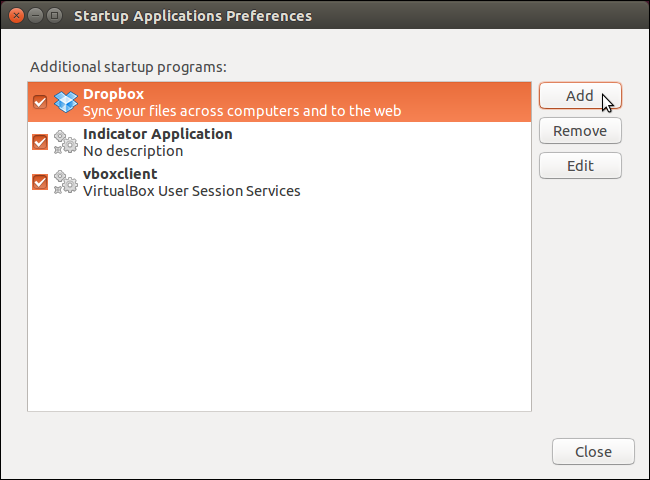Uncheck the Dropbox startup checkbox

[x=40, y=102]
